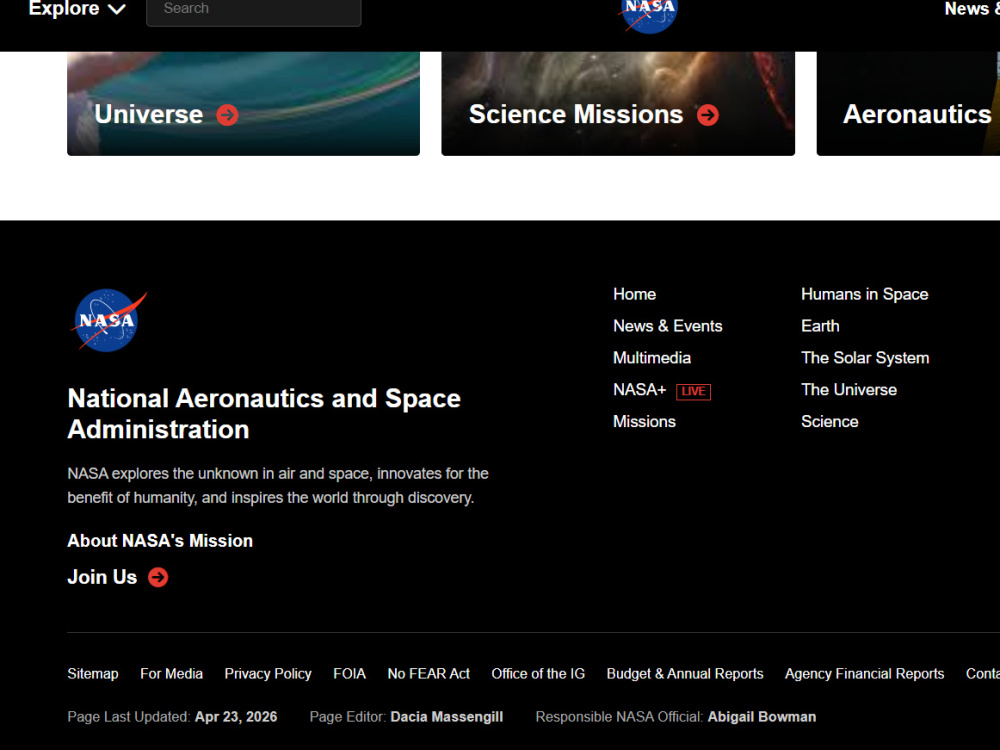The image size is (1000, 750).
Task: Open the FOIA link
Action: tap(349, 674)
